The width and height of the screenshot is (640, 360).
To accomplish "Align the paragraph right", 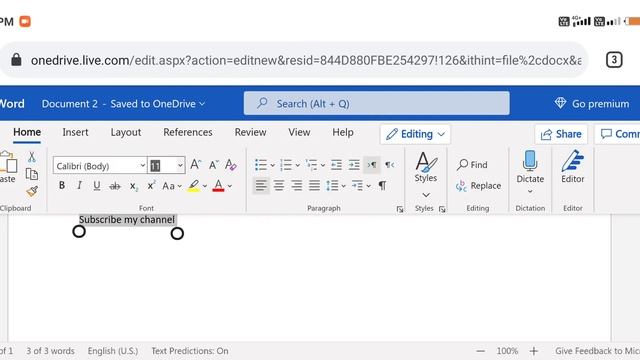I will pyautogui.click(x=296, y=186).
